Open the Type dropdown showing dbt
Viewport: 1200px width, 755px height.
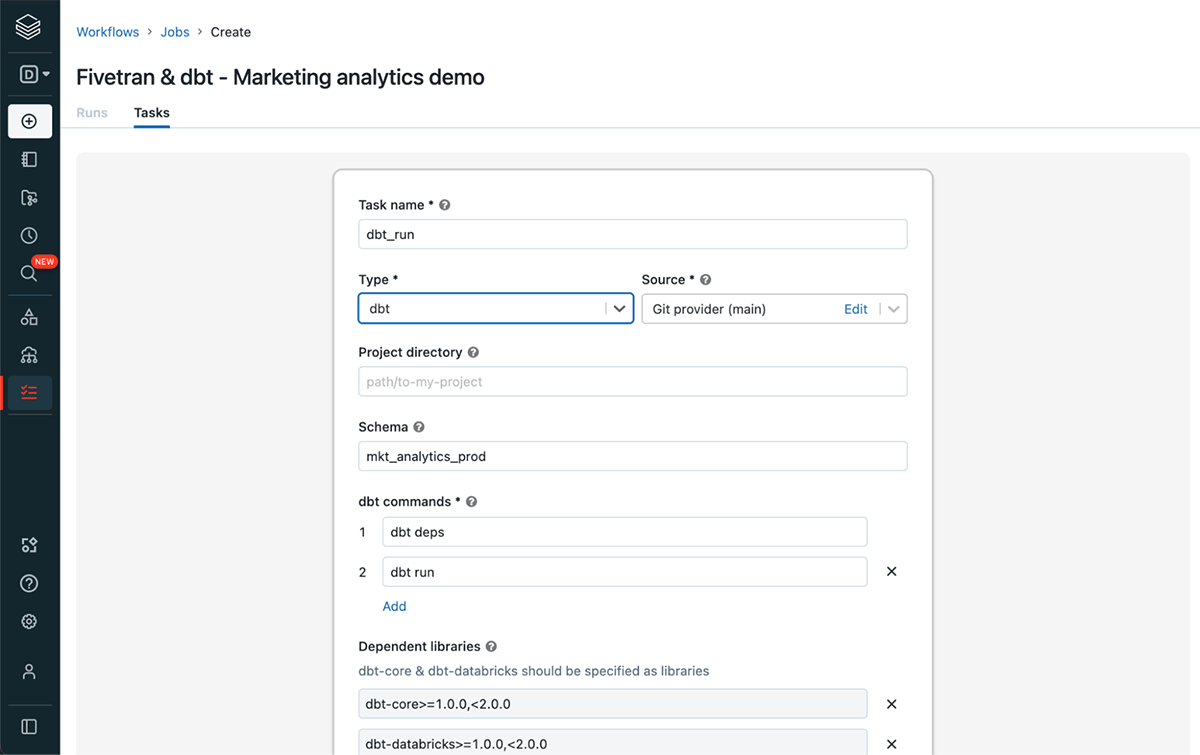495,309
